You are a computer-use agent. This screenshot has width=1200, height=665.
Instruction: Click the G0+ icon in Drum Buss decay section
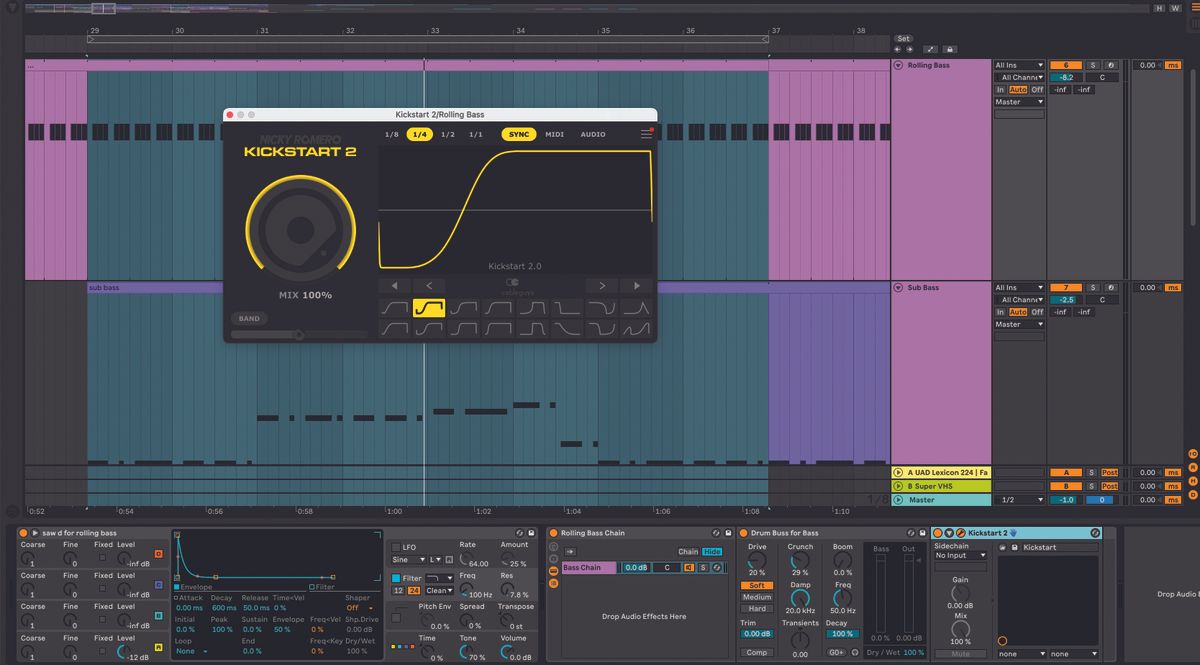(836, 652)
